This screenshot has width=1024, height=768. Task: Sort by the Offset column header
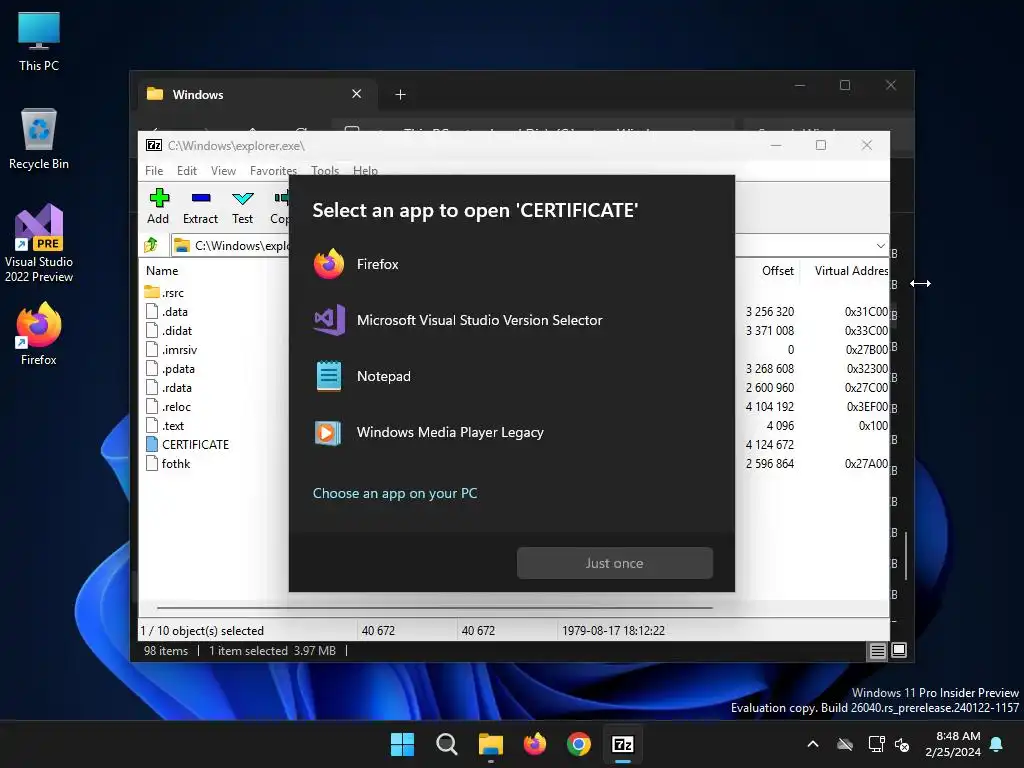tap(777, 270)
